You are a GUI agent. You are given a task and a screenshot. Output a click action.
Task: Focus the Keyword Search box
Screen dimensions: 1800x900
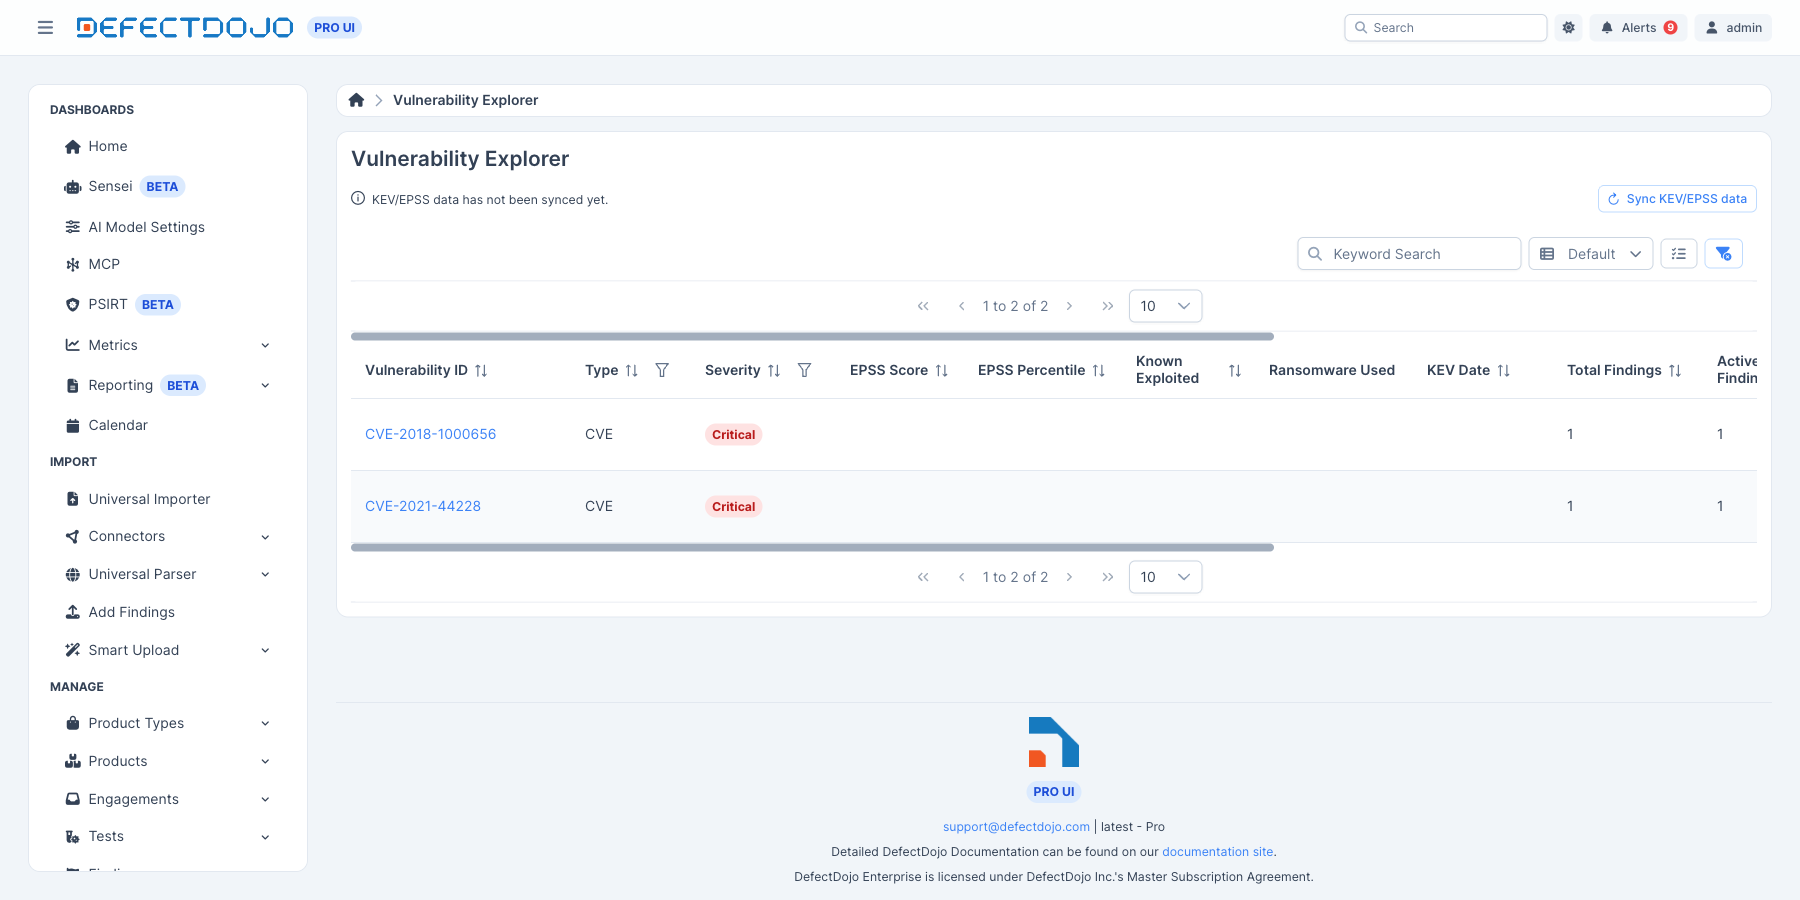1409,254
